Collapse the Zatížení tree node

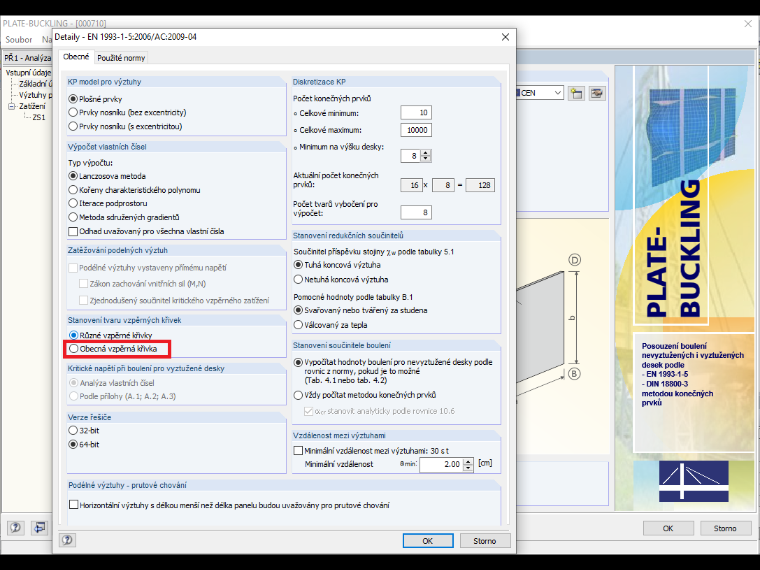[11, 106]
